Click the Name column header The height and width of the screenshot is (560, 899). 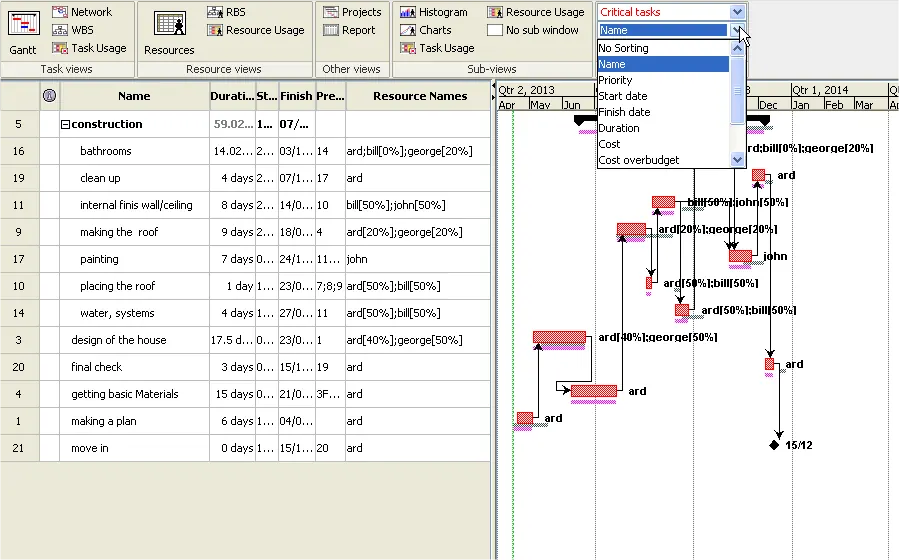coord(134,96)
